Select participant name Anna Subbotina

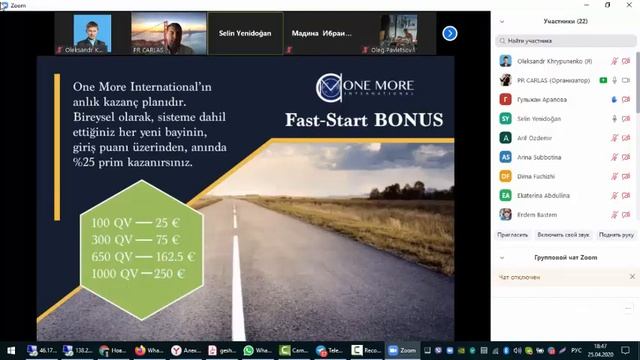click(539, 157)
